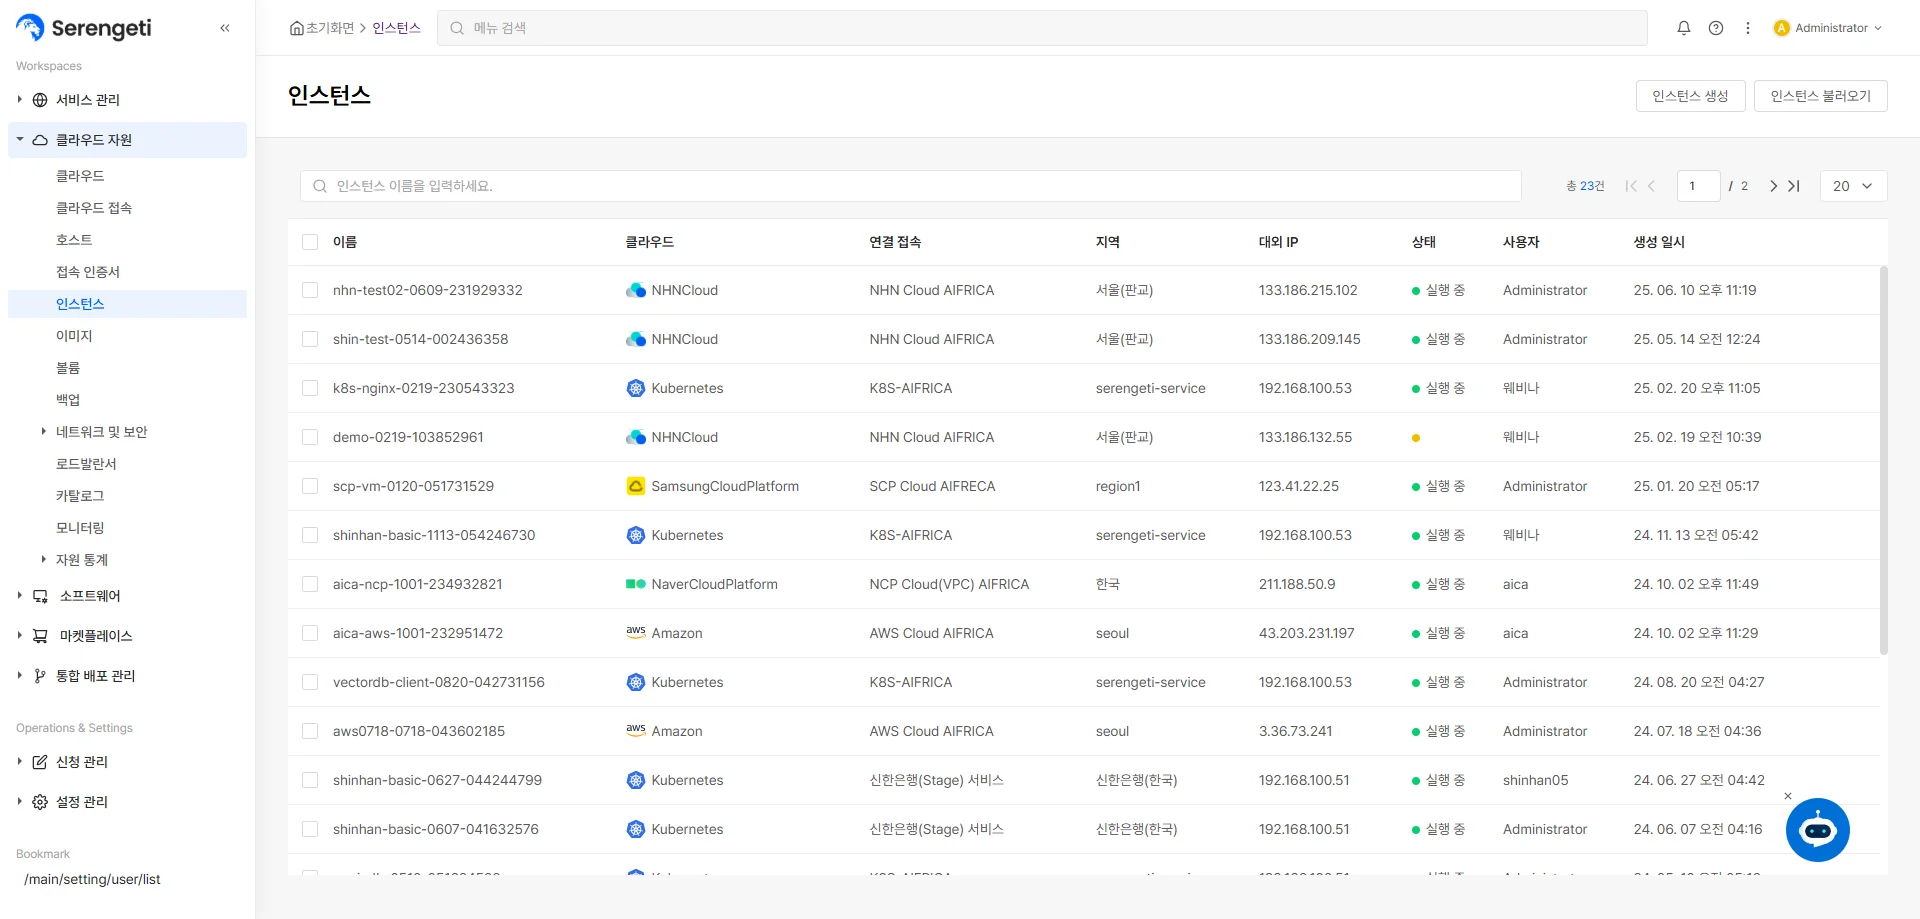Click the notification bell icon
Viewport: 1920px width, 919px height.
click(1684, 28)
